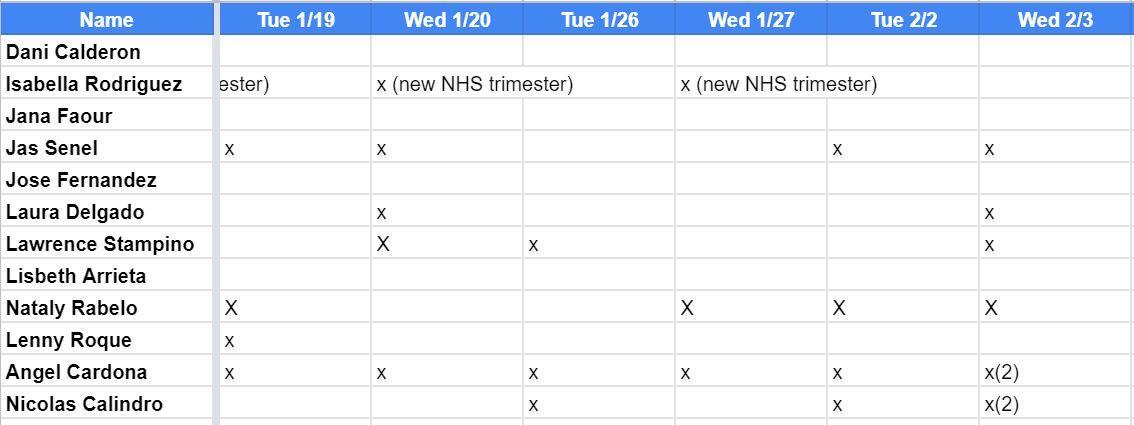This screenshot has height=425, width=1134.
Task: Select the Tue 1/19 column header
Action: (295, 20)
